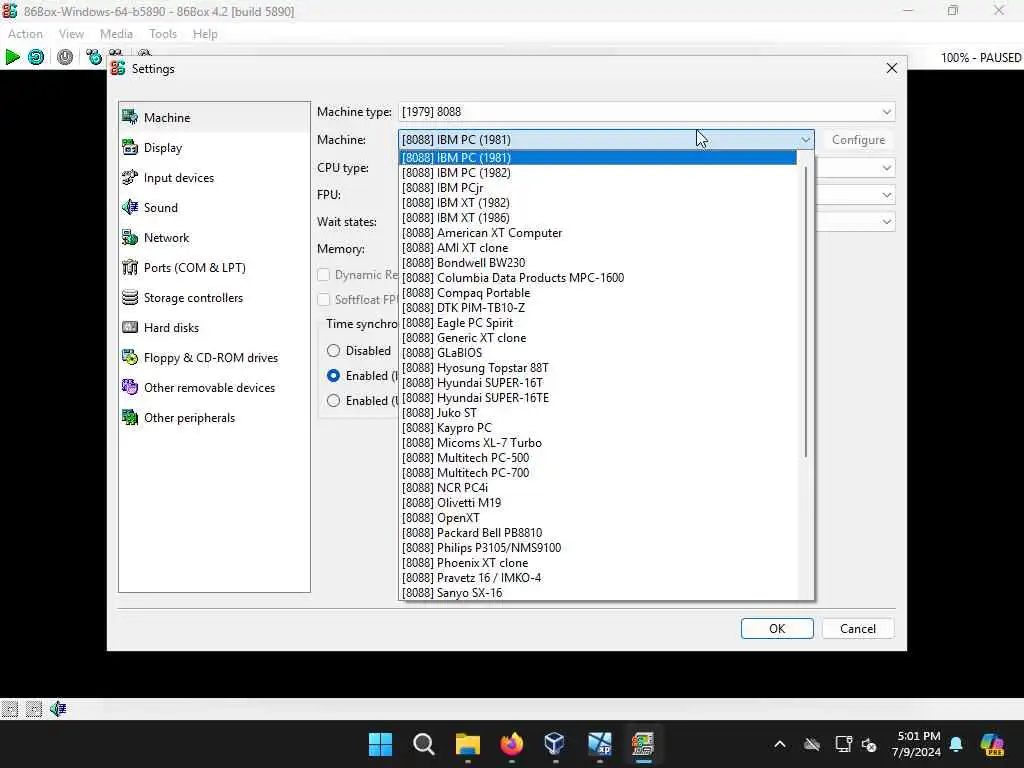Viewport: 1024px width, 768px height.
Task: Toggle the Dynamic Recompiler checkbox
Action: [x=323, y=275]
